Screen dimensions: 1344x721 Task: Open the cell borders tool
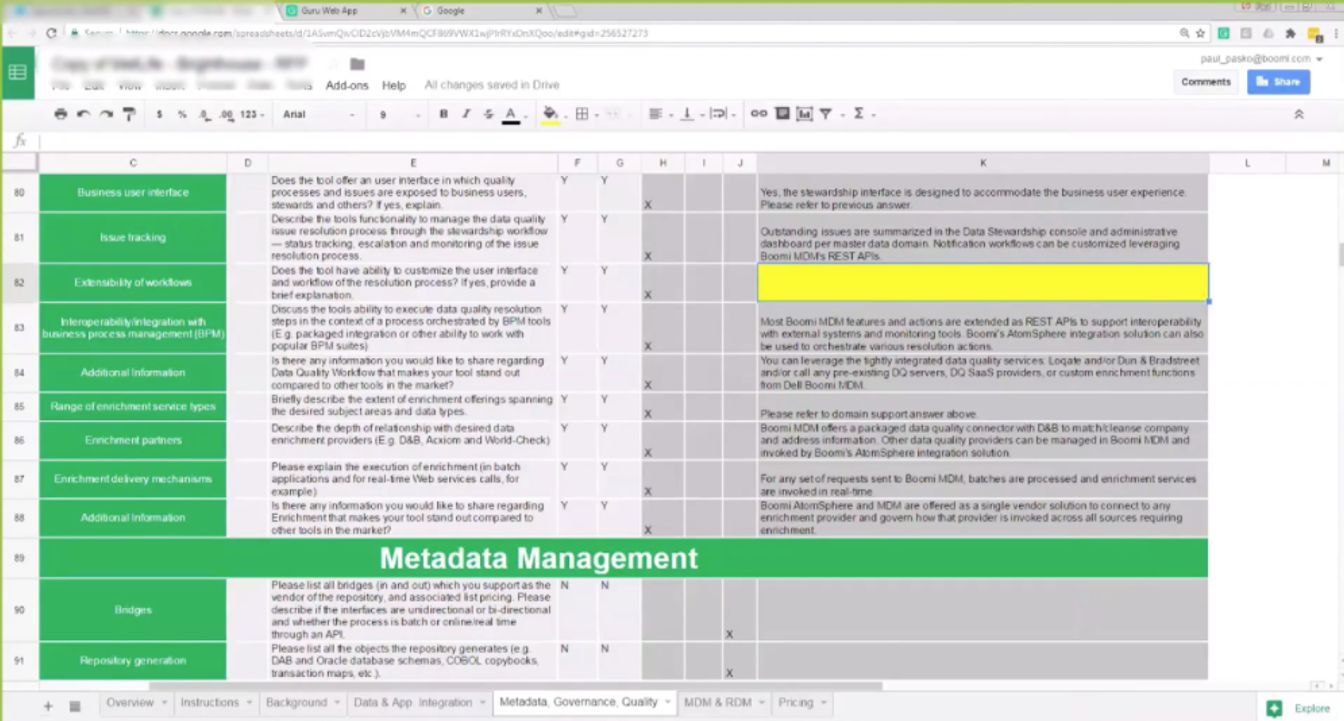coord(582,114)
